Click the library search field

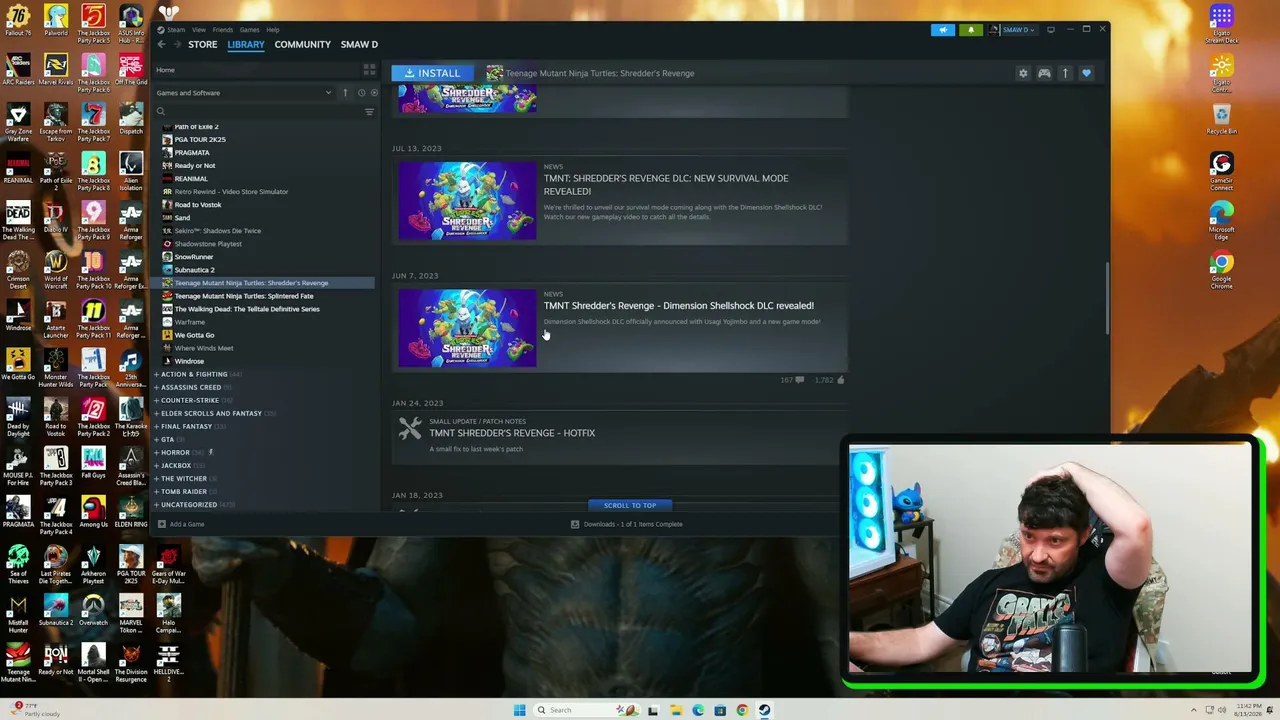[260, 111]
